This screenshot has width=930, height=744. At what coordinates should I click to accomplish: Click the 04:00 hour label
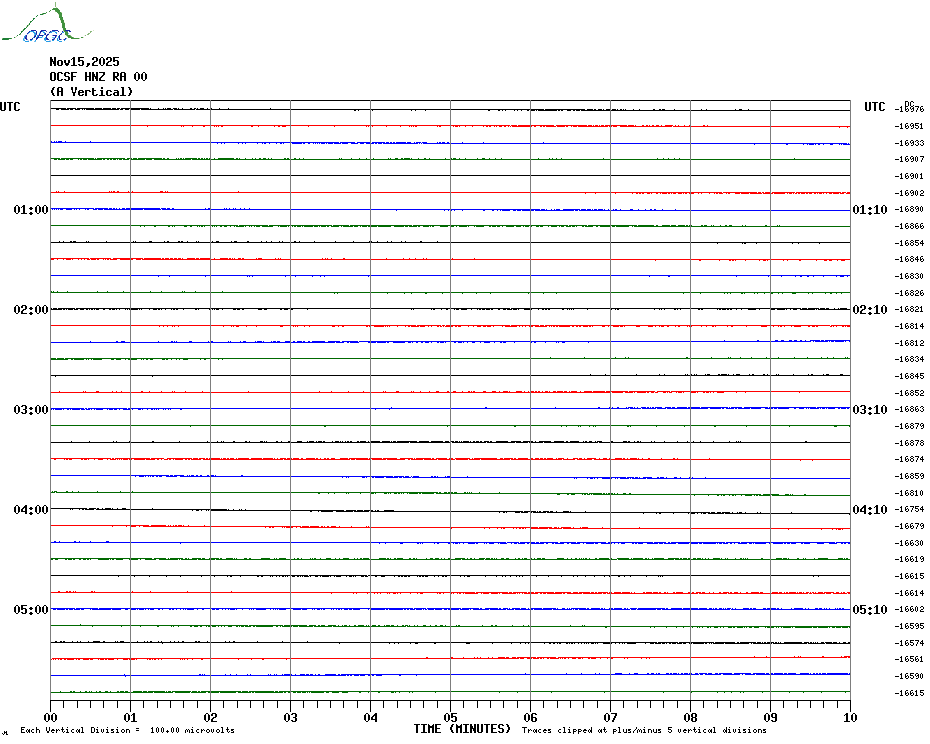coord(31,510)
